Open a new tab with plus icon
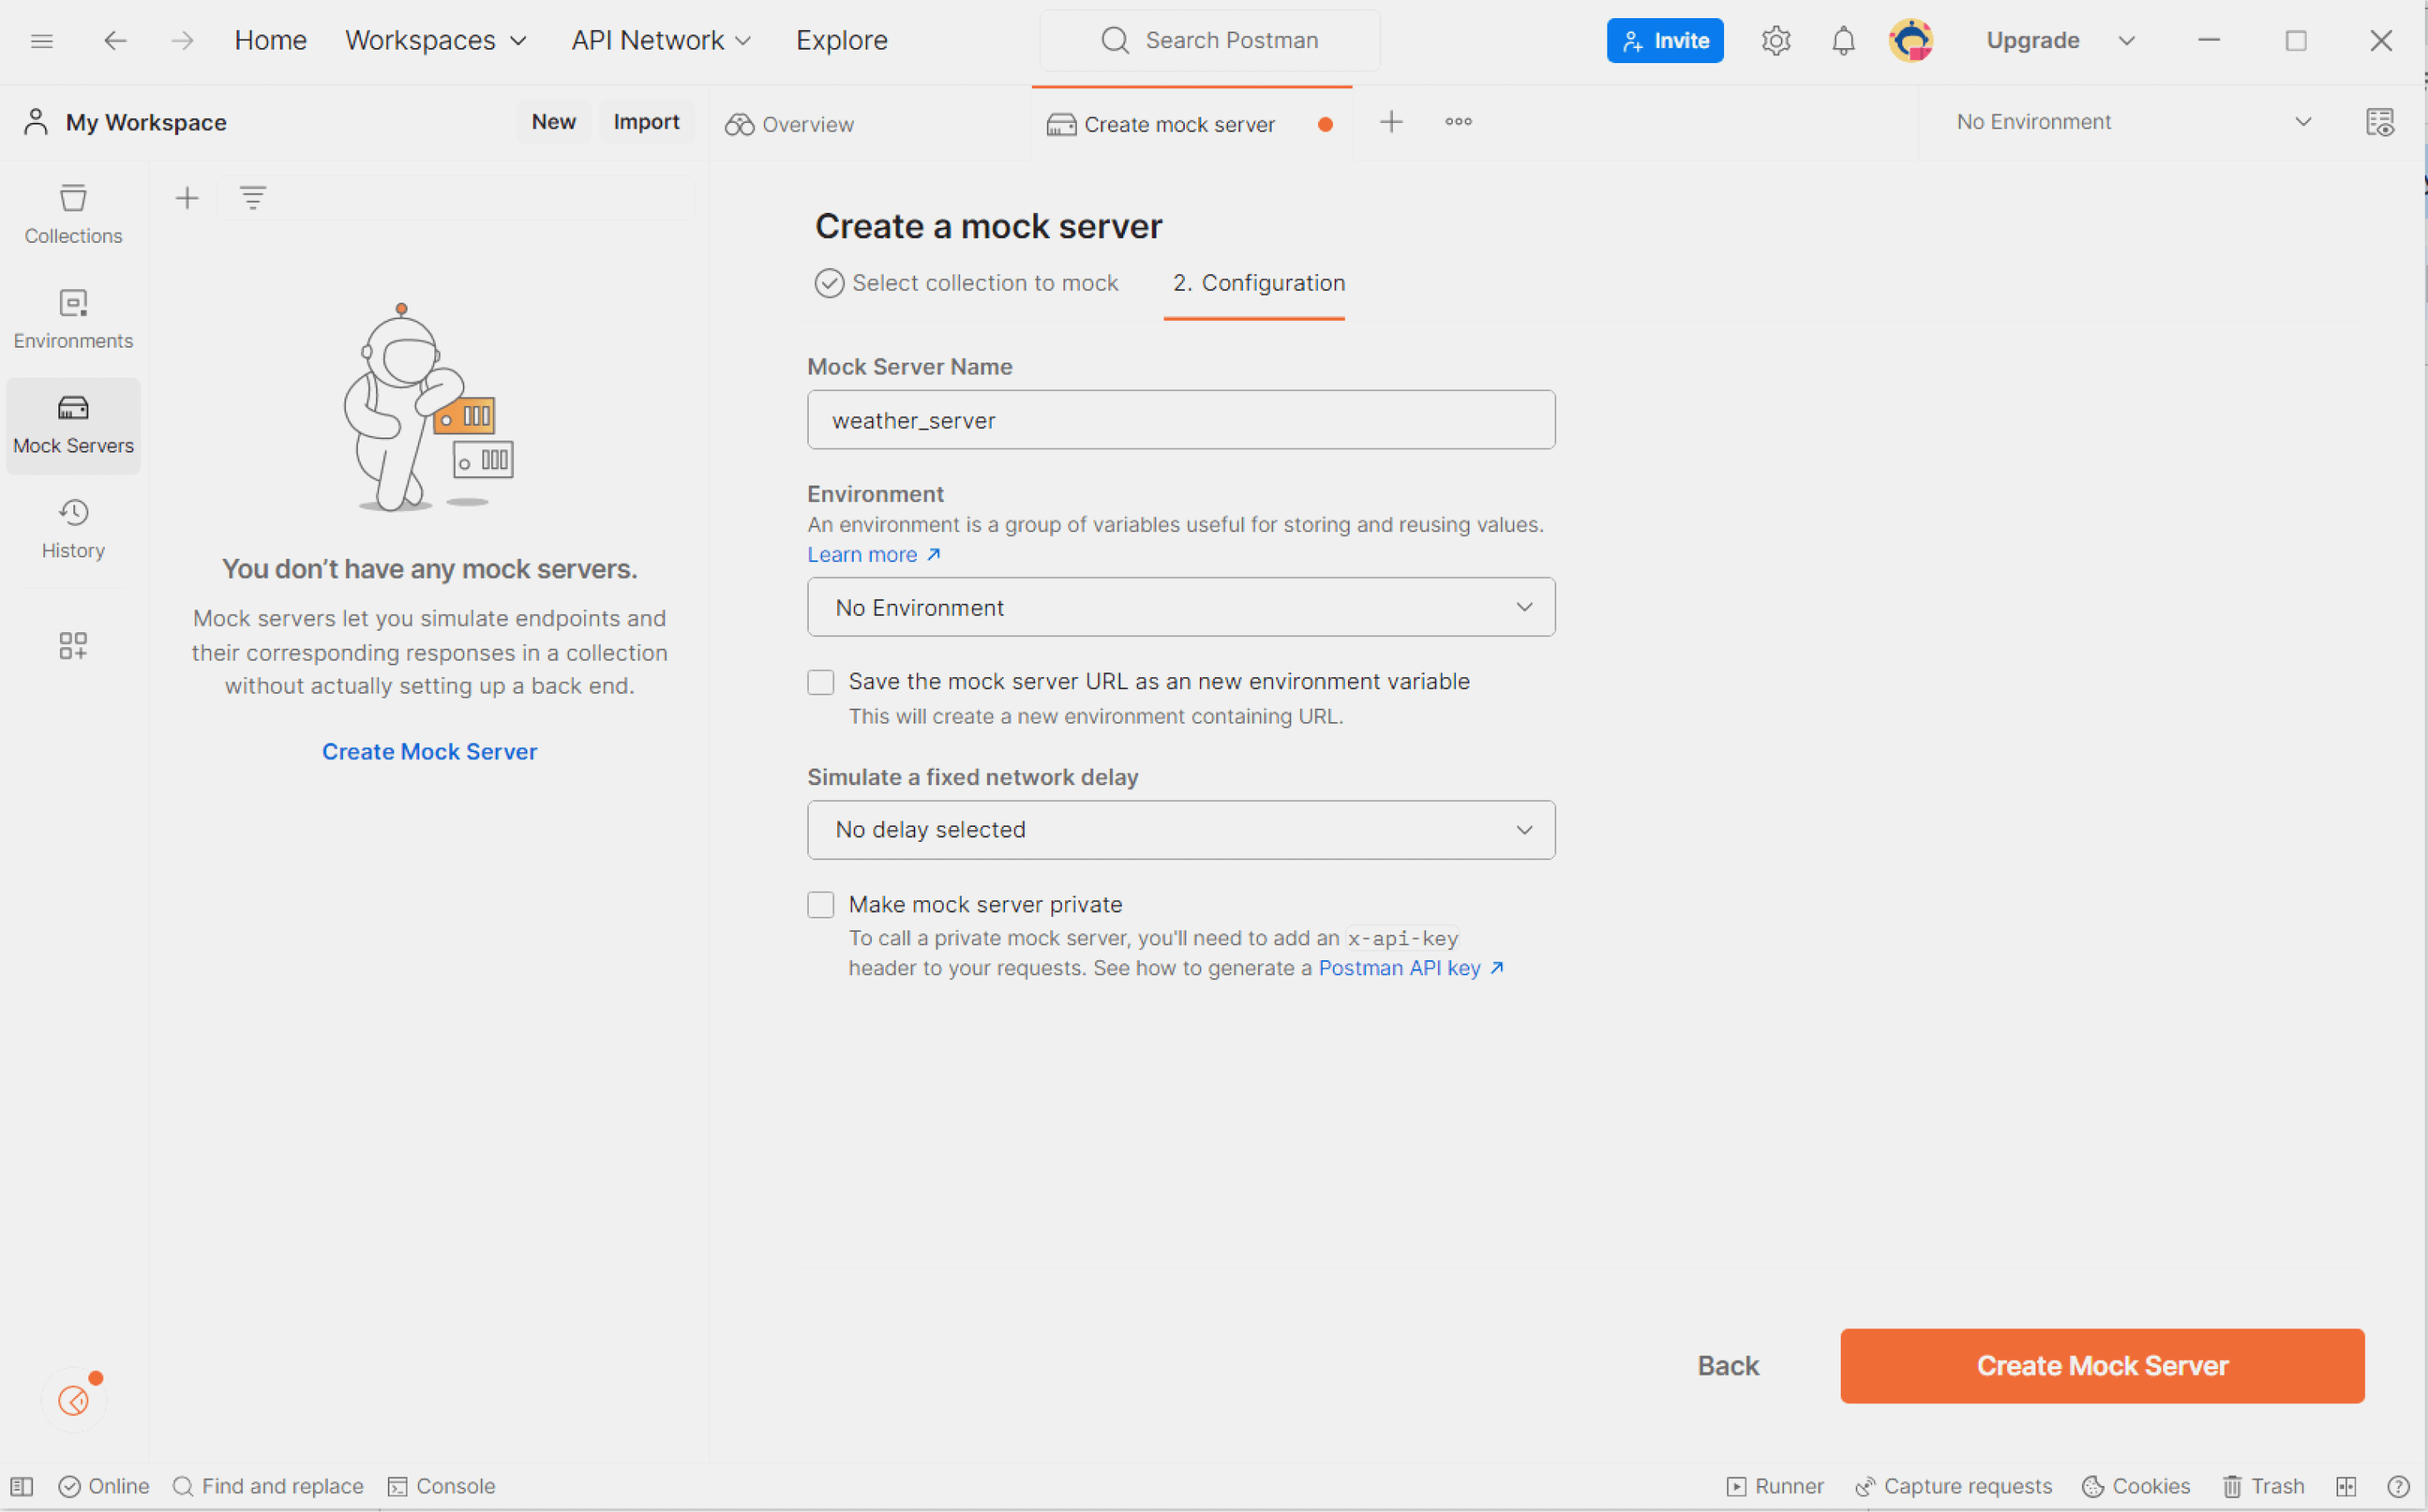 click(1391, 122)
